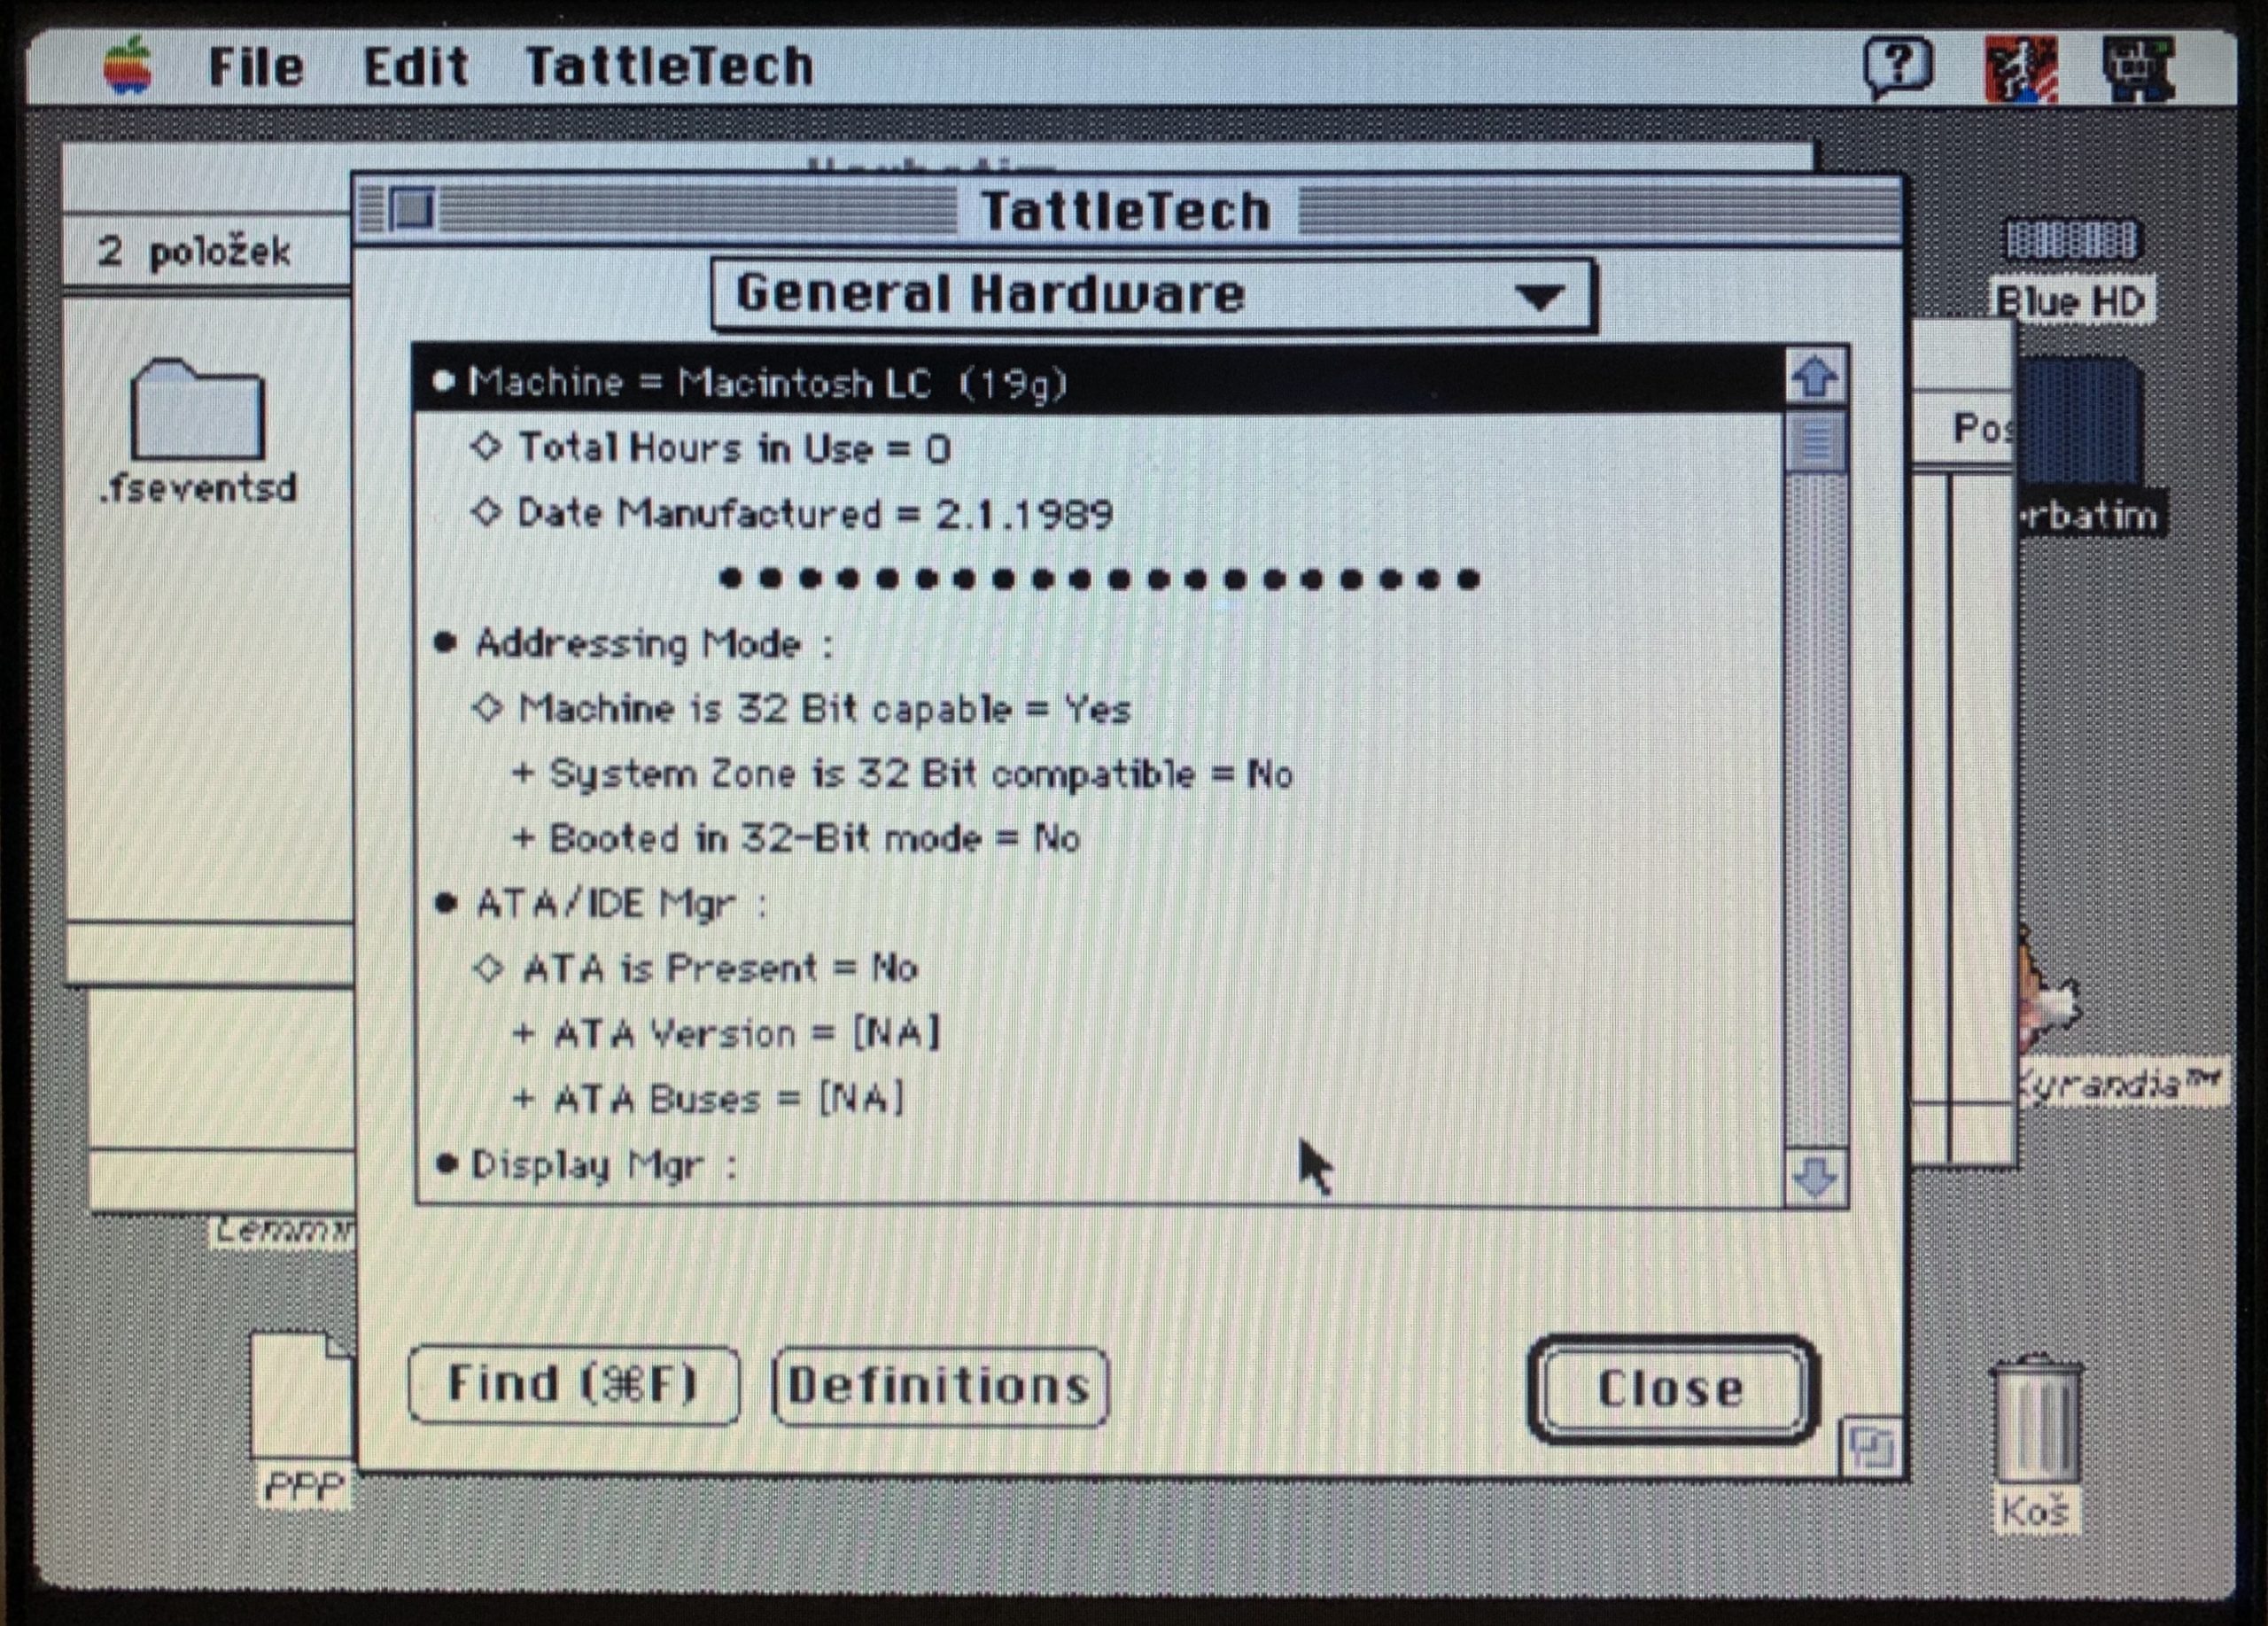Select the Date Manufactured = 2.1.1989 row
Screen dimensions: 2268x1626
coord(1099,514)
